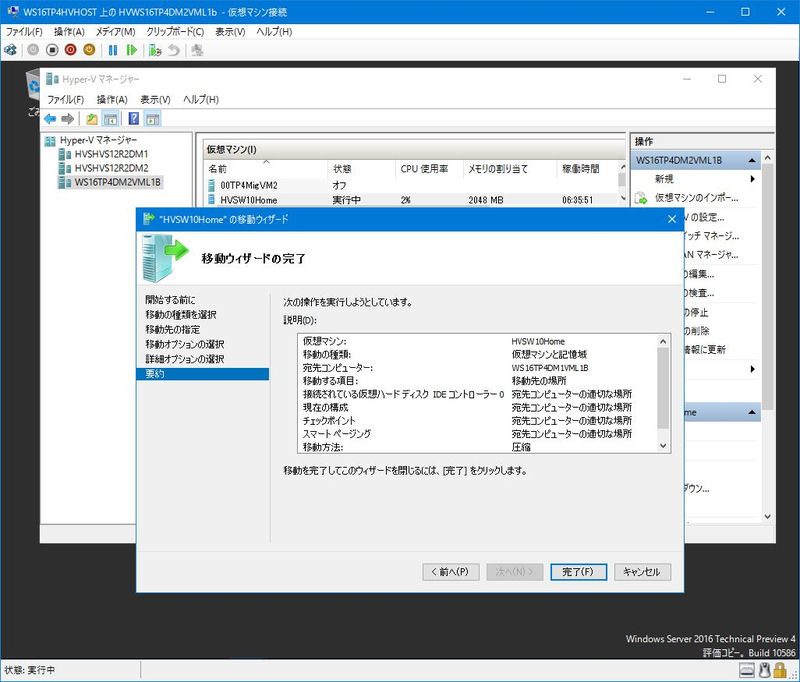Pause the virtual machine with the blue bars icon
The height and width of the screenshot is (682, 800).
(113, 50)
